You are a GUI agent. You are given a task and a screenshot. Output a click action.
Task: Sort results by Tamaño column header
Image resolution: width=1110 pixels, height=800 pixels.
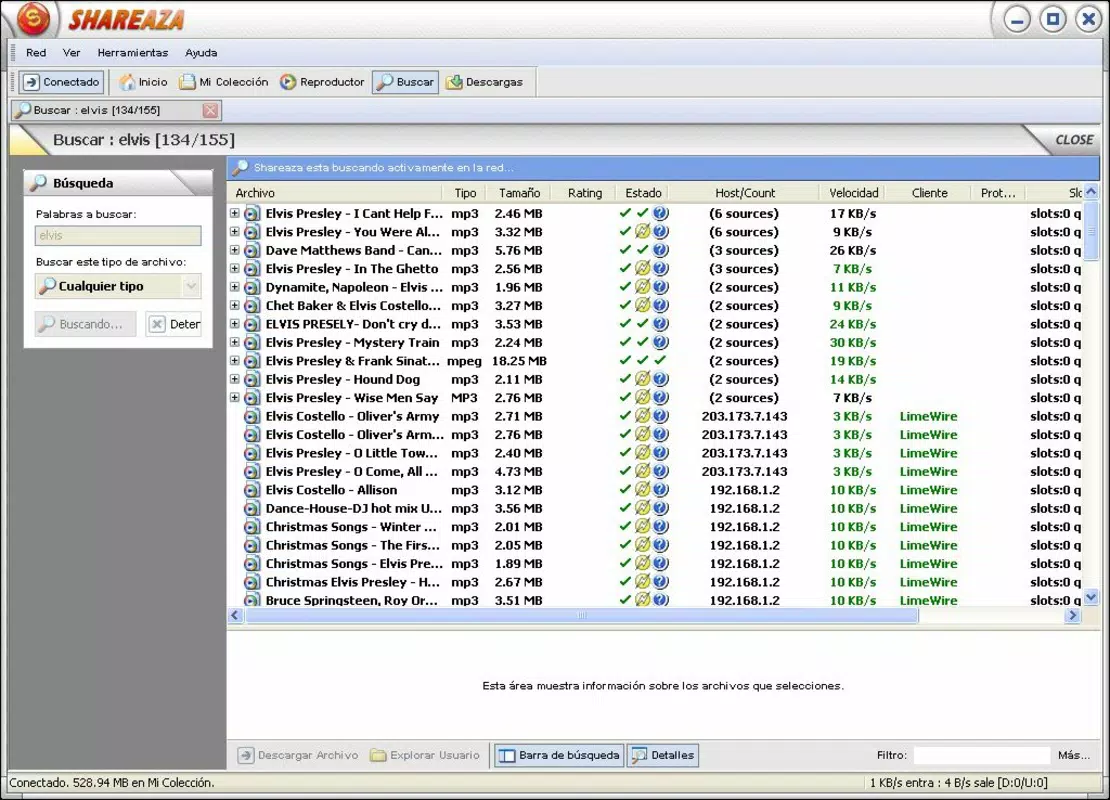coord(519,193)
